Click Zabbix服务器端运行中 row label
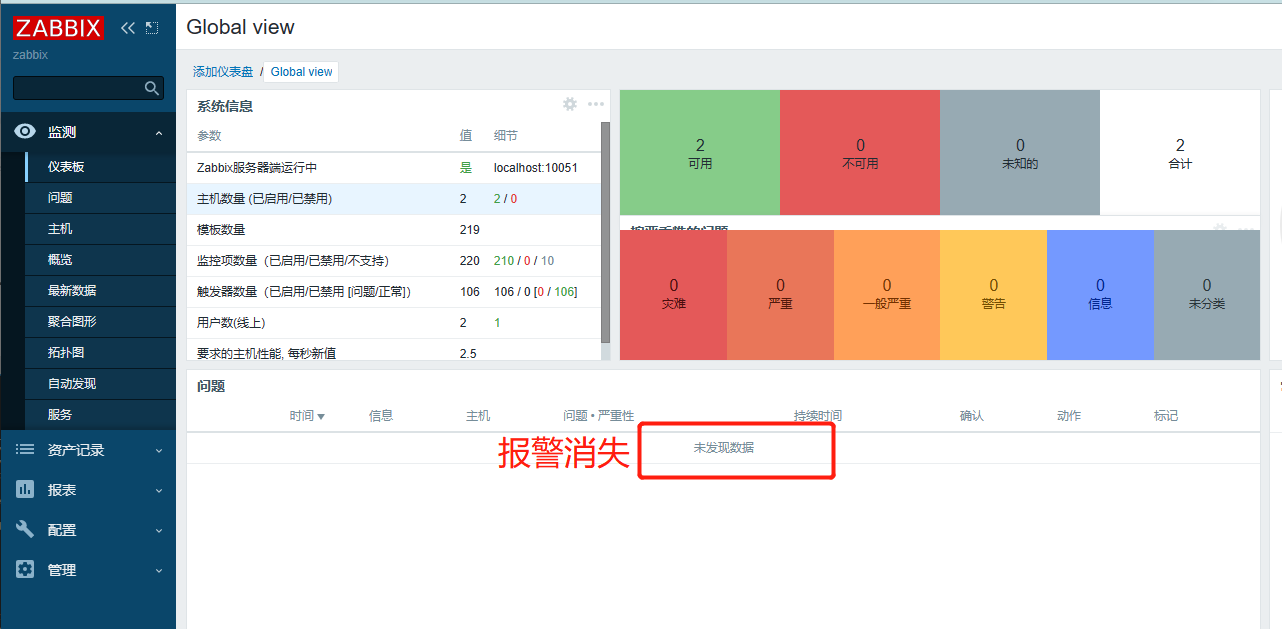The width and height of the screenshot is (1282, 629). [x=257, y=168]
